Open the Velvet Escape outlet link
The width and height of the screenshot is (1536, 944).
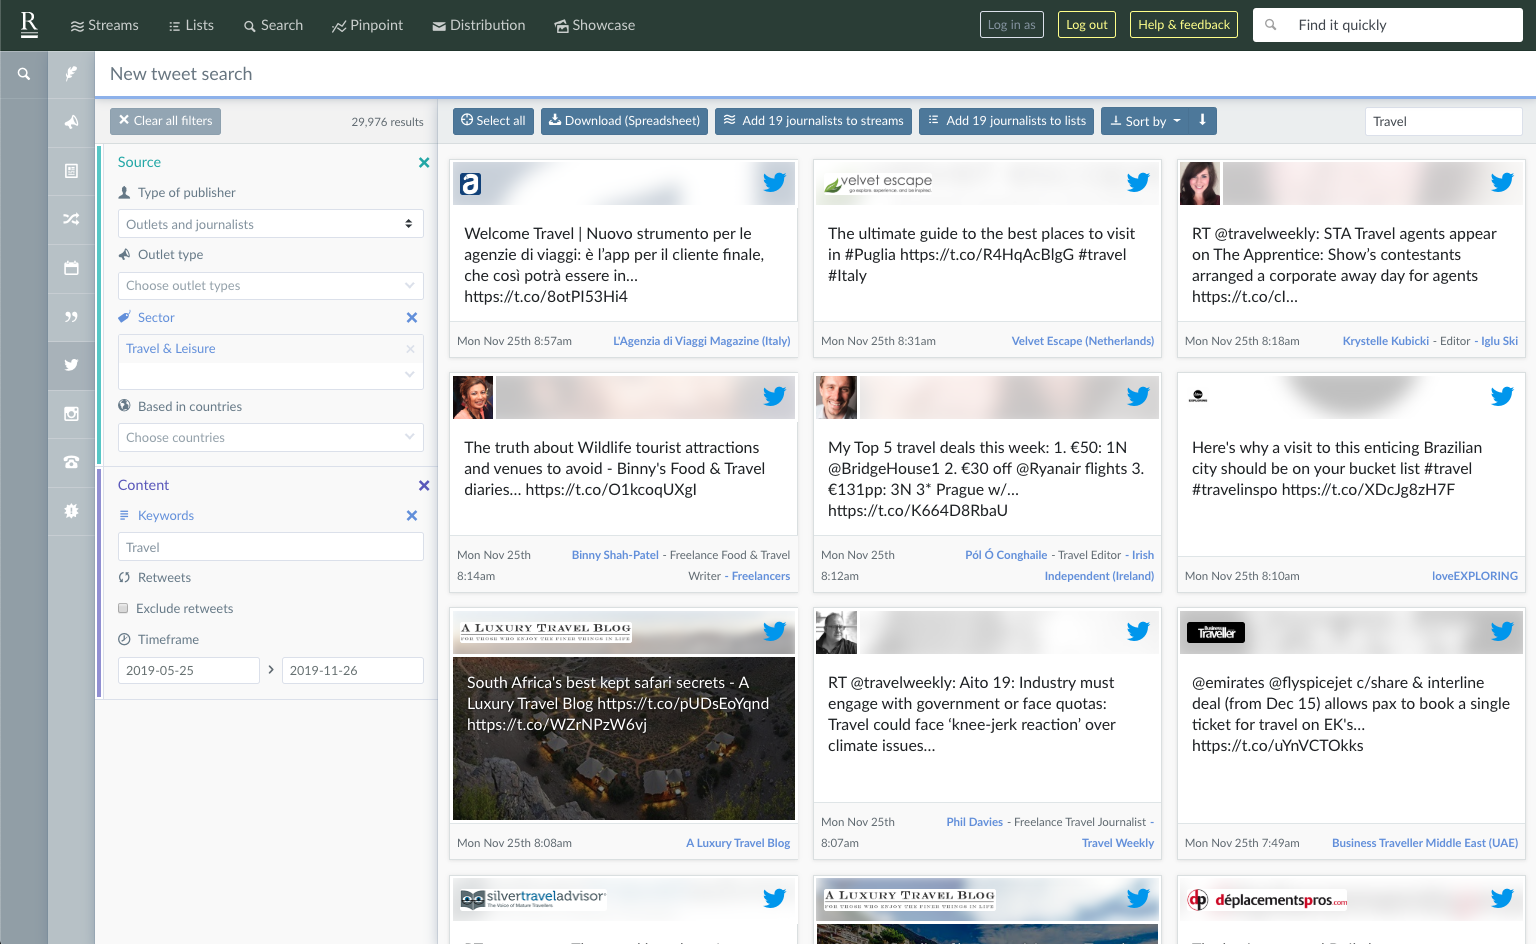pos(1082,340)
